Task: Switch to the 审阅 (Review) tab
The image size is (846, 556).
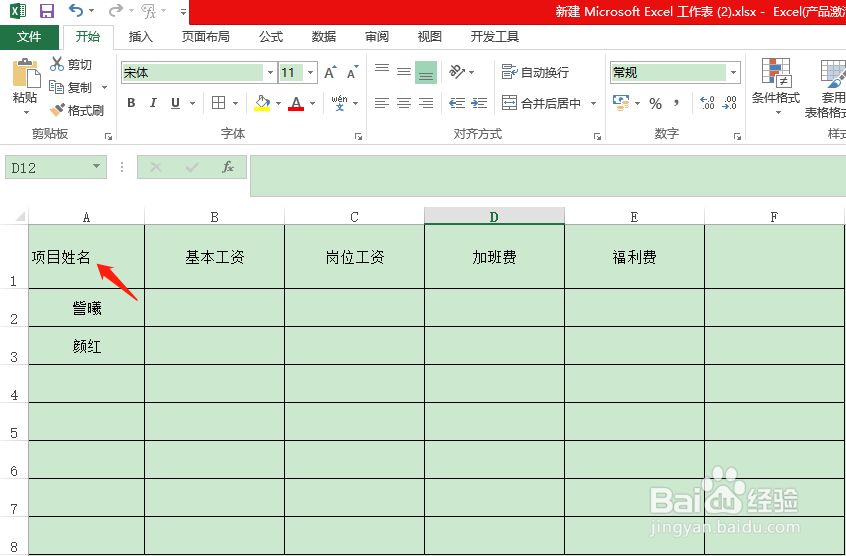Action: click(377, 37)
